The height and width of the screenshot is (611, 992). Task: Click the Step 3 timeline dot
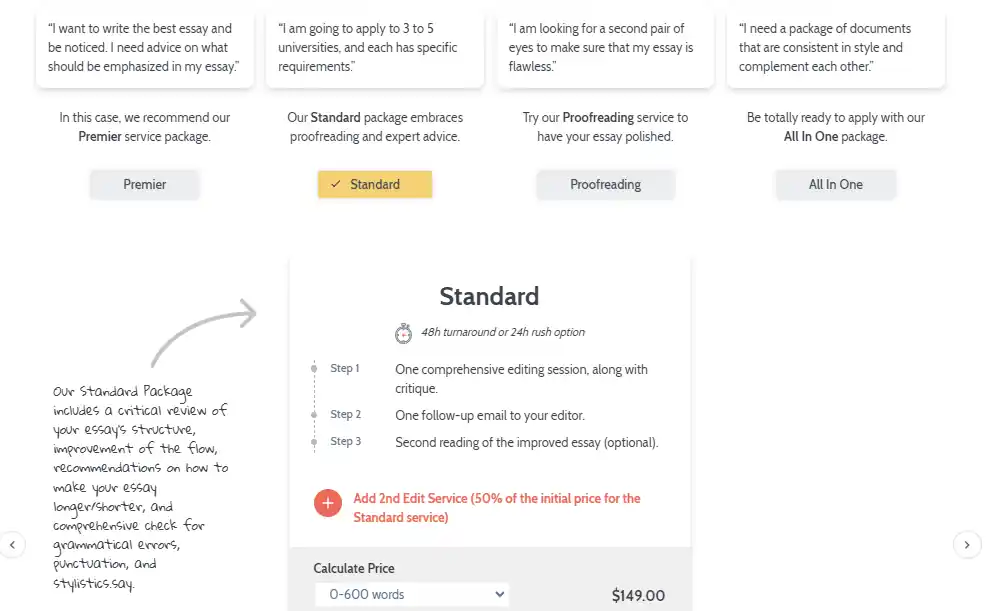click(x=314, y=441)
